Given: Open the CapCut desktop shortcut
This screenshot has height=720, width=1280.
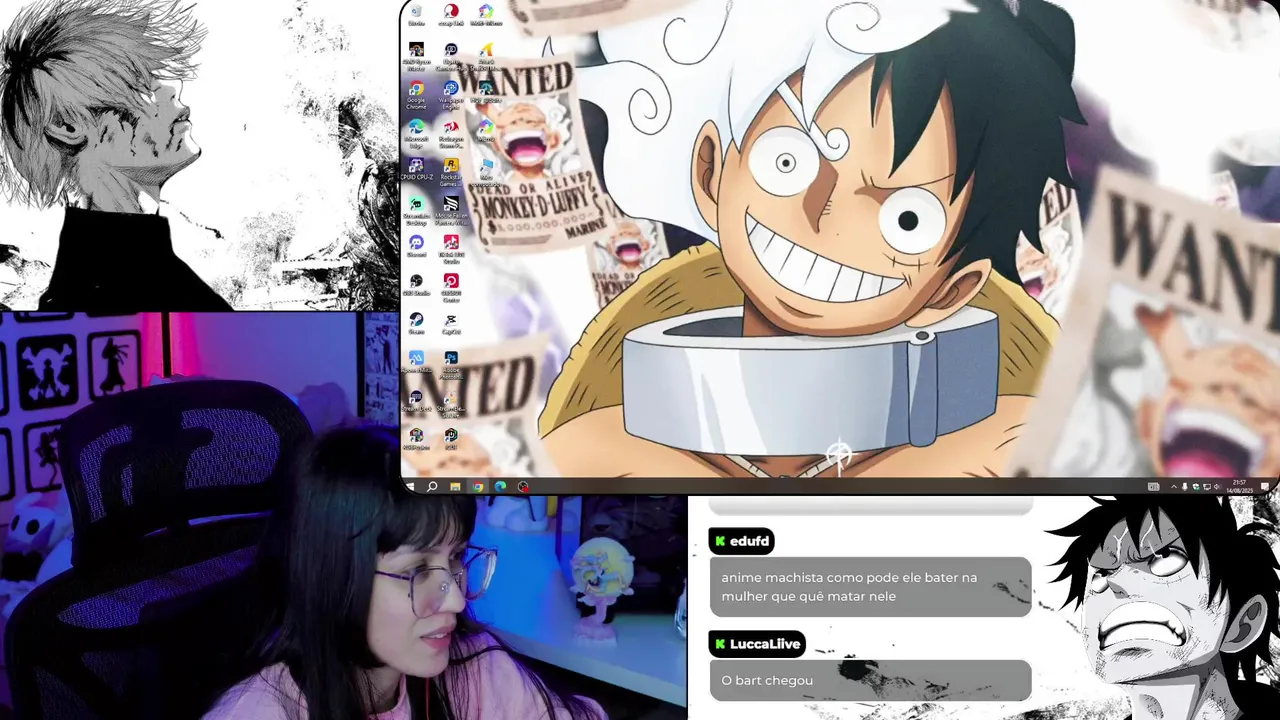Looking at the screenshot, I should coord(451,323).
